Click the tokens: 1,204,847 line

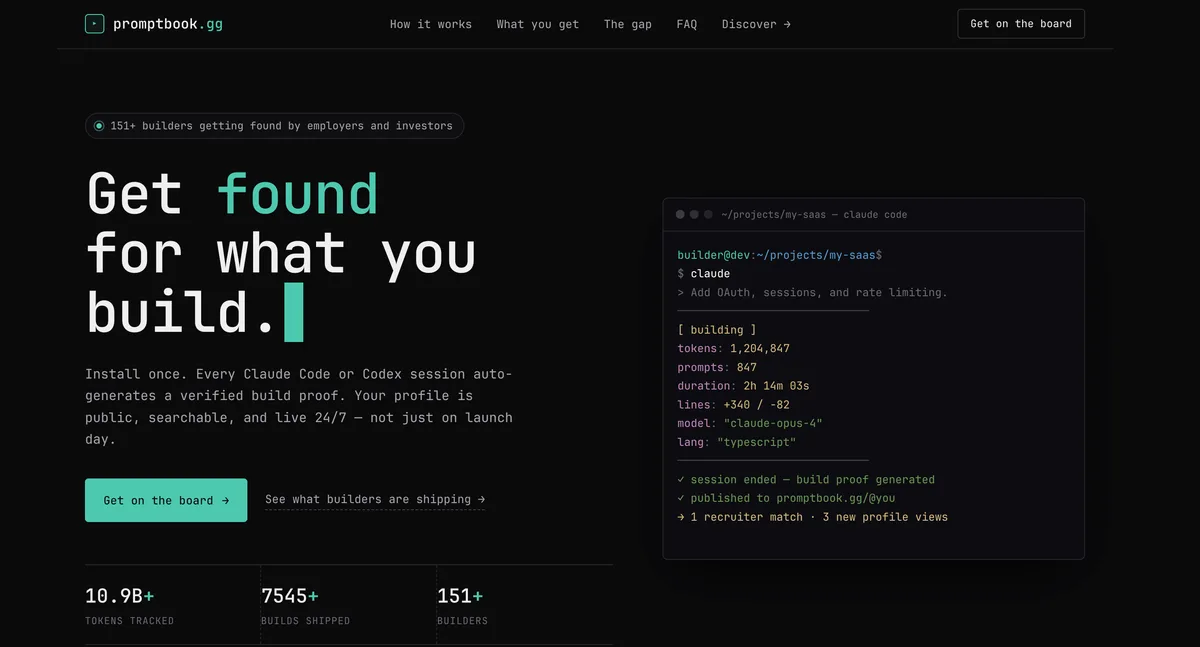pyautogui.click(x=733, y=348)
